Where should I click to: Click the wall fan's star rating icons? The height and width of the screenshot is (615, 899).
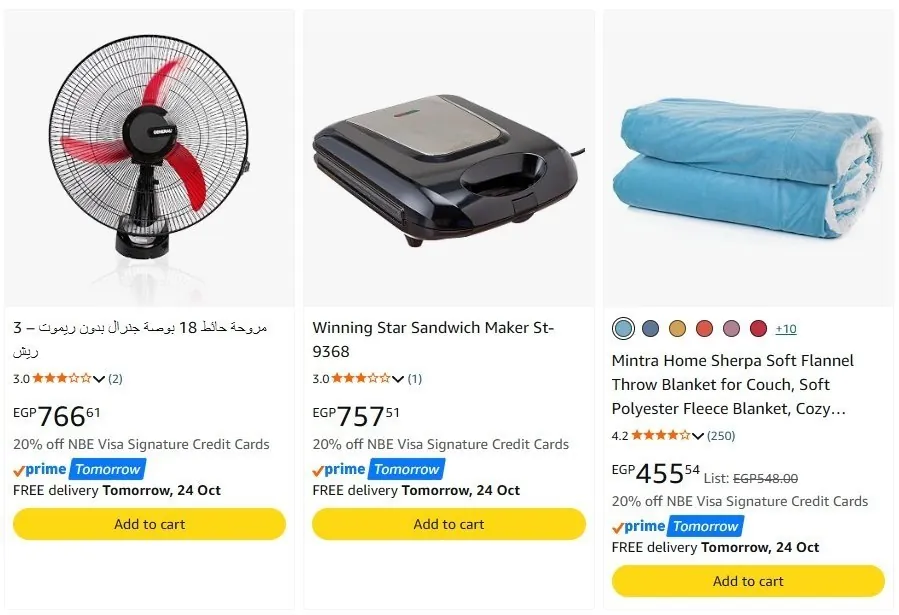62,378
